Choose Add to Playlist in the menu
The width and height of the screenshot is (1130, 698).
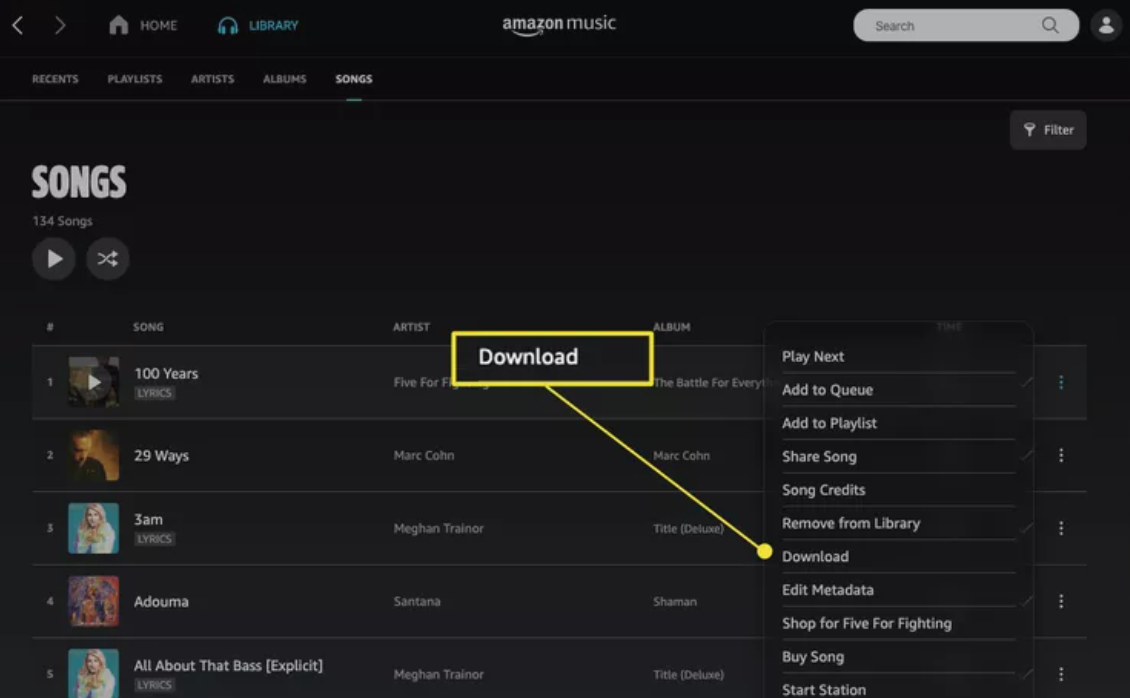tap(828, 423)
